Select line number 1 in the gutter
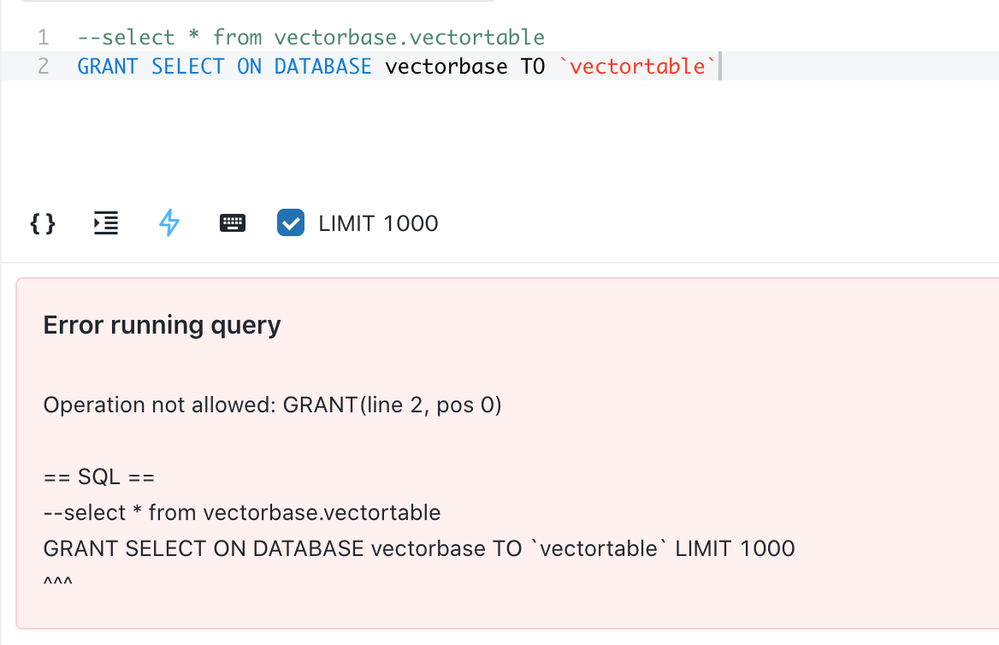The width and height of the screenshot is (999, 645). [x=43, y=38]
